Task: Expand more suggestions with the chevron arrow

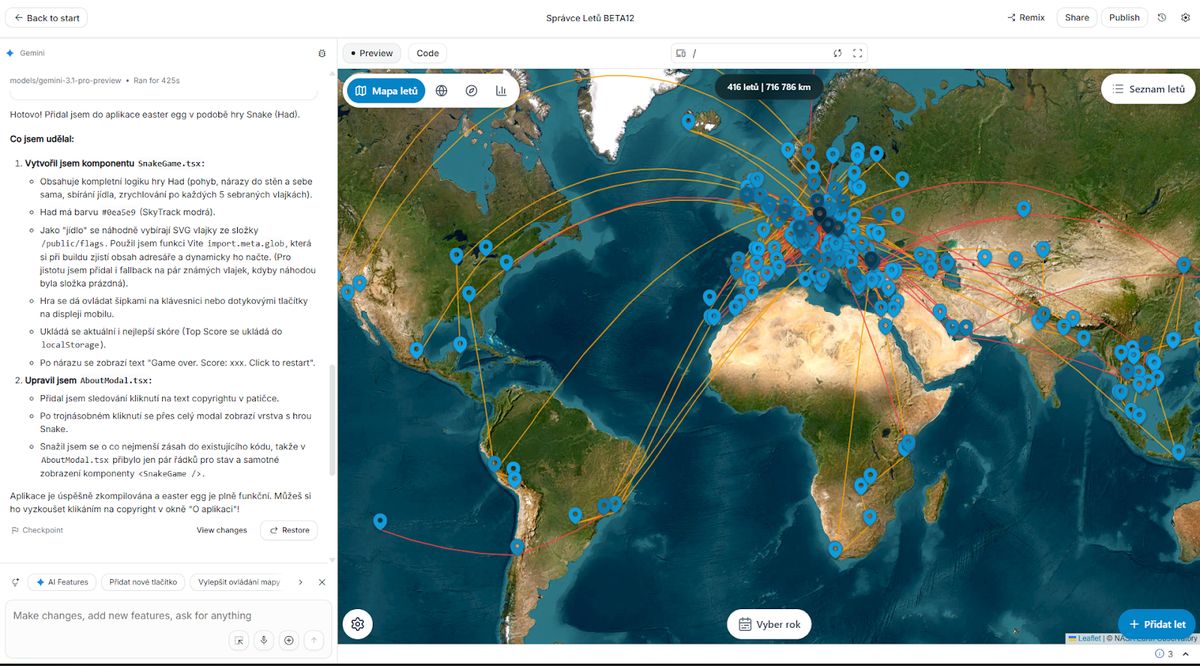Action: tap(302, 582)
